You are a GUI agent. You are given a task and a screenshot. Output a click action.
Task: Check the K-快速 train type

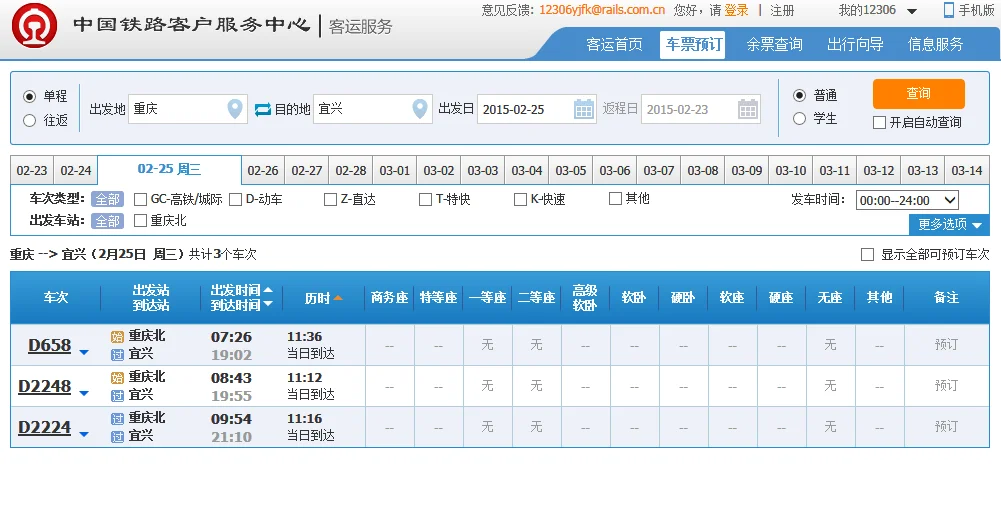click(x=520, y=200)
